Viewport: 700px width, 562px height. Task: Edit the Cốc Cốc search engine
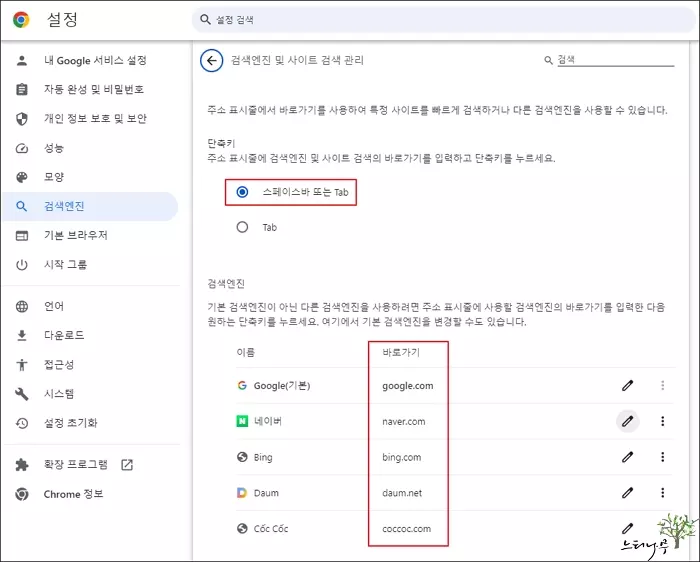pyautogui.click(x=628, y=528)
